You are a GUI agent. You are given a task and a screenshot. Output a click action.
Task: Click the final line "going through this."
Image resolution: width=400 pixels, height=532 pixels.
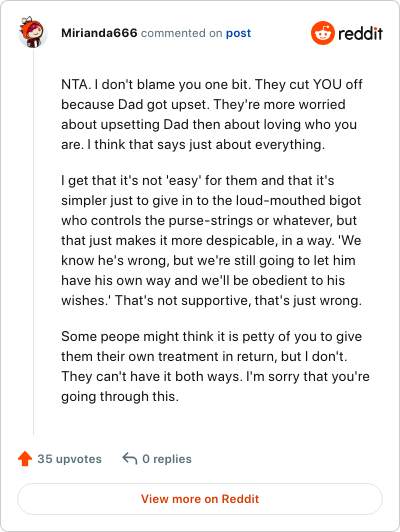120,396
